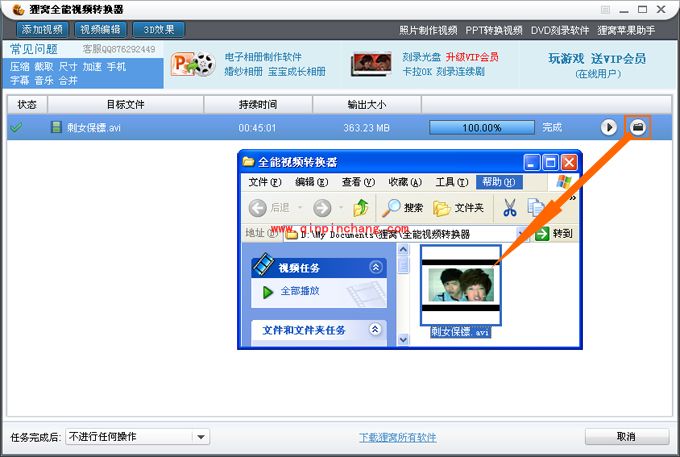
Task: Open the 压缩 help topic
Action: pyautogui.click(x=20, y=67)
